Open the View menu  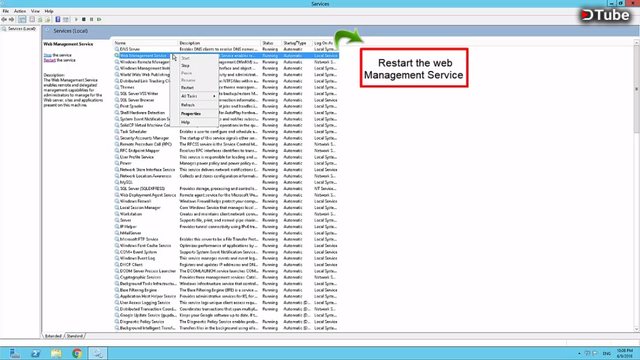click(36, 11)
